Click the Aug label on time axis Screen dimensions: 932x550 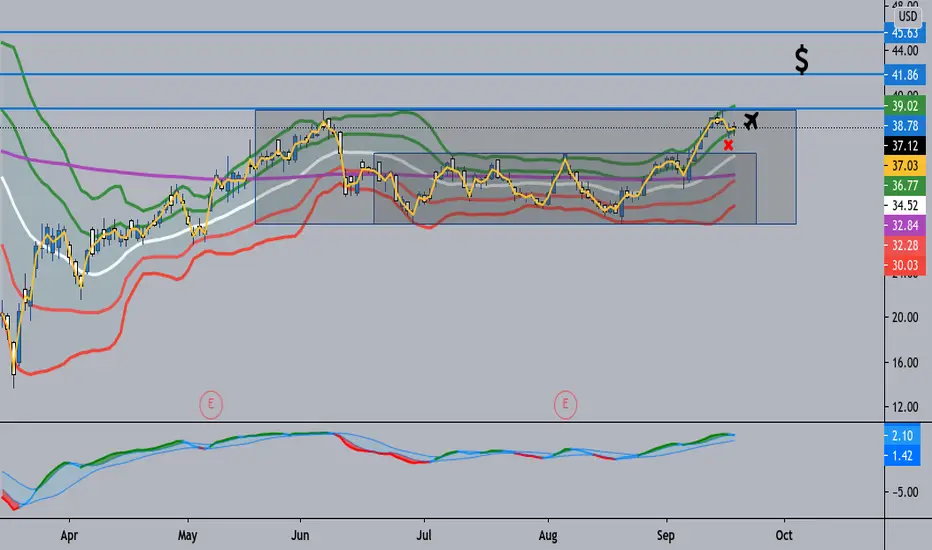tap(548, 535)
